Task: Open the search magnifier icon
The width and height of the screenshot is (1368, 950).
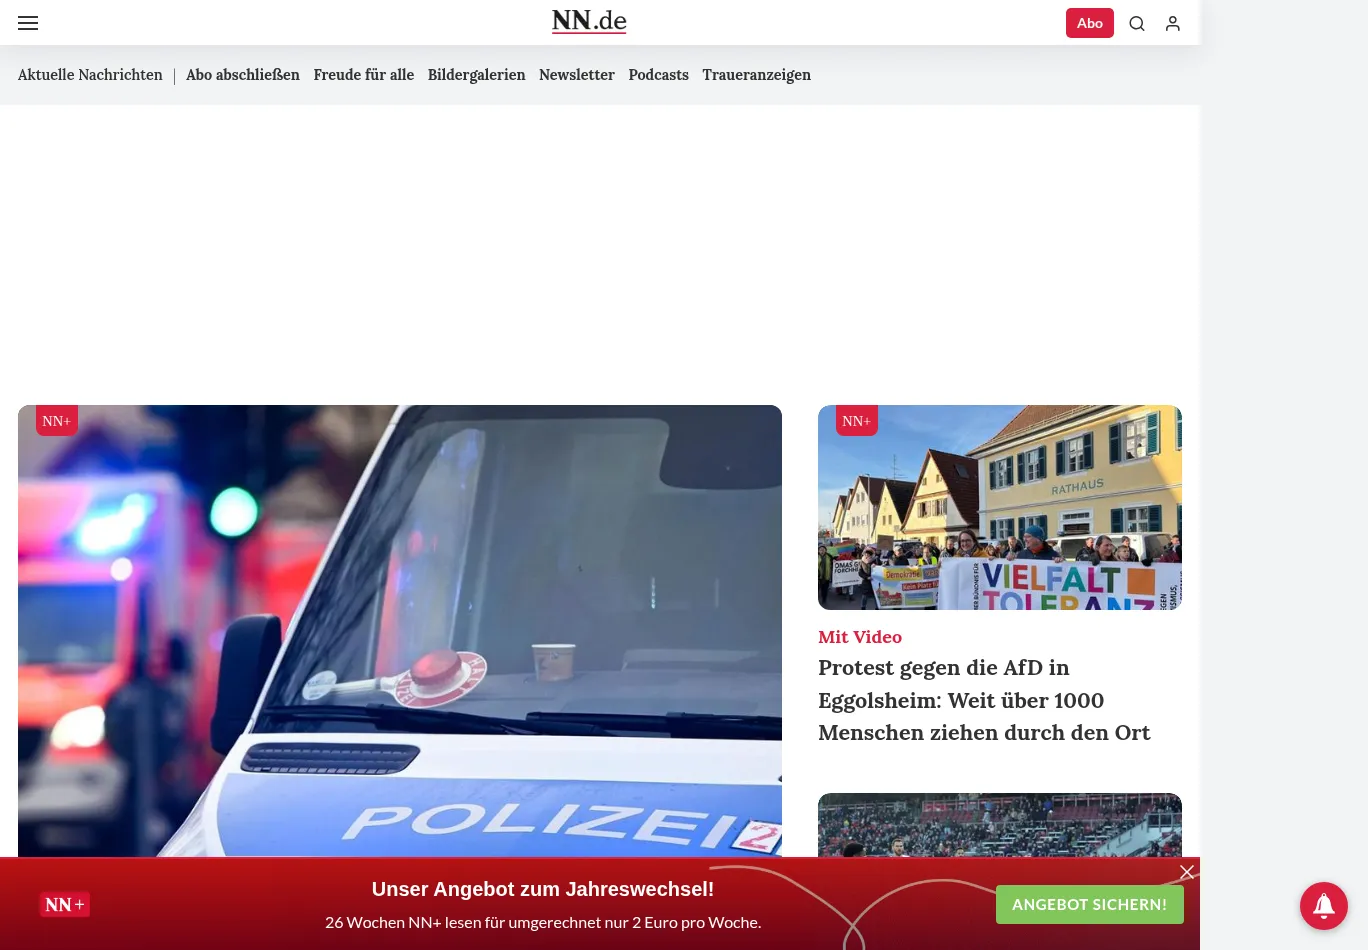Action: coord(1137,23)
